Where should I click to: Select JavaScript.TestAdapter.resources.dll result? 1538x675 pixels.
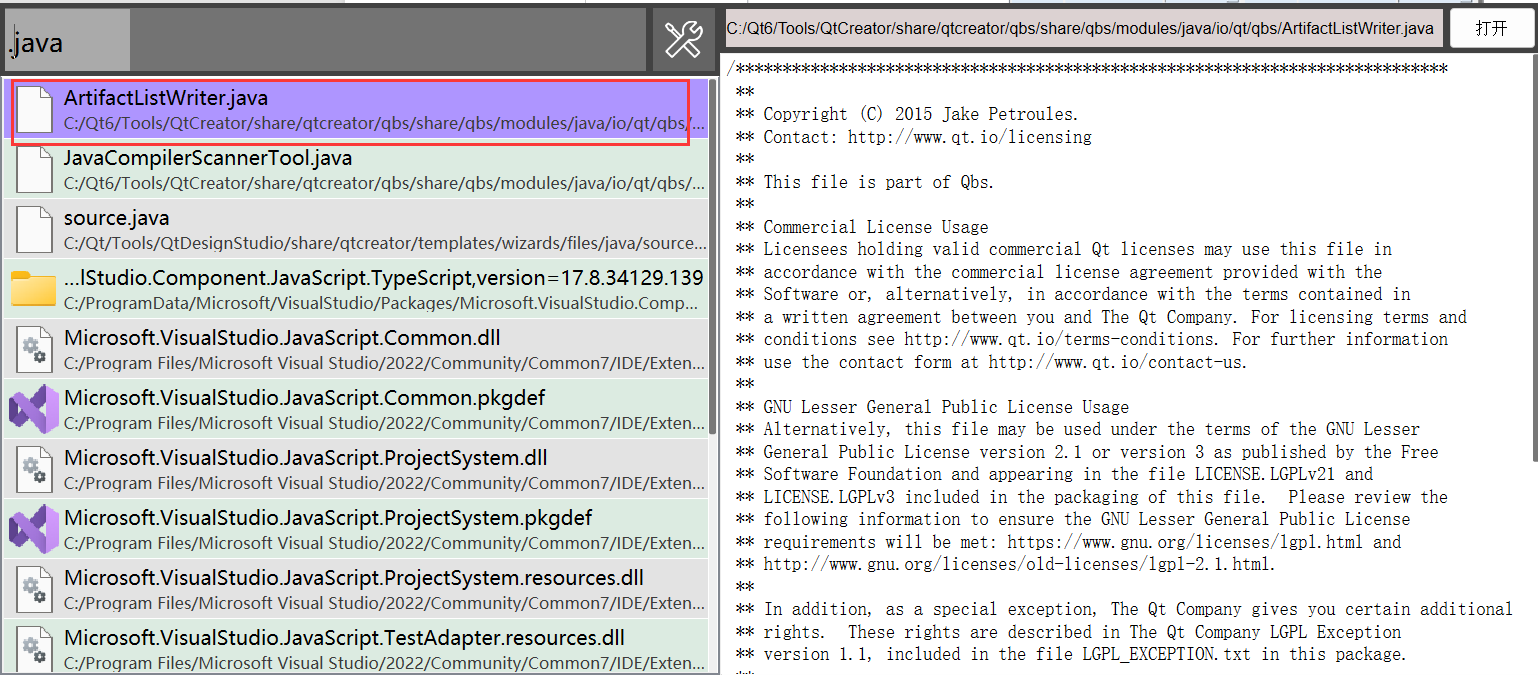pos(355,647)
